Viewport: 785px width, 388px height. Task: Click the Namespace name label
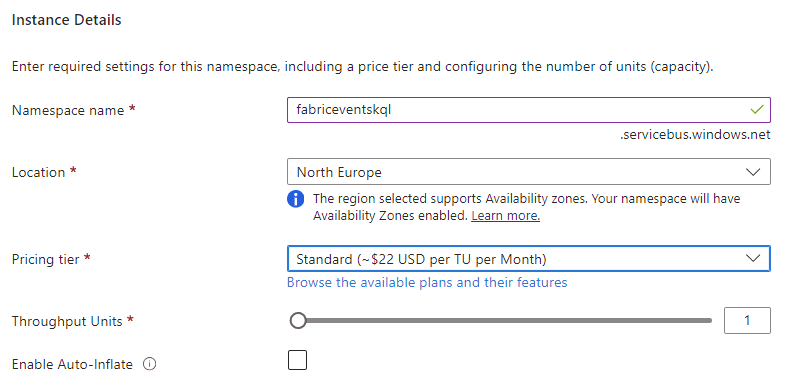(68, 110)
